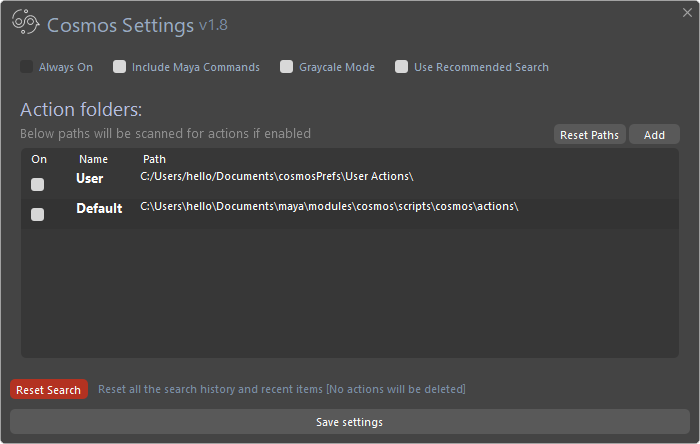Click the Path column header

154,159
